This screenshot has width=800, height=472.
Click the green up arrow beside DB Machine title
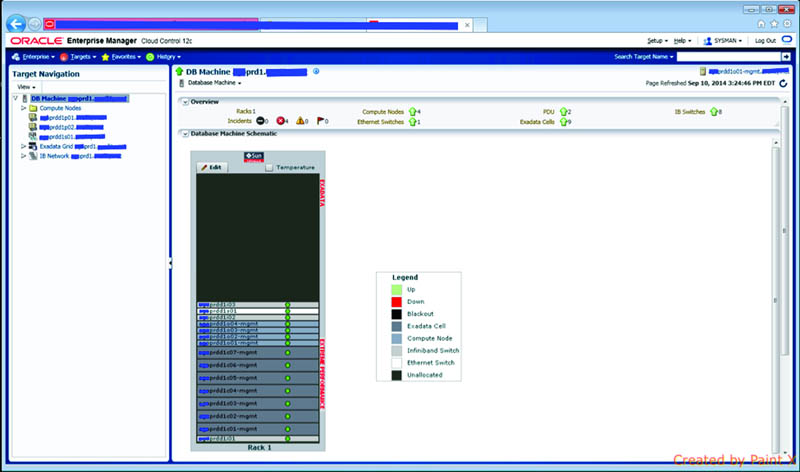(x=179, y=71)
